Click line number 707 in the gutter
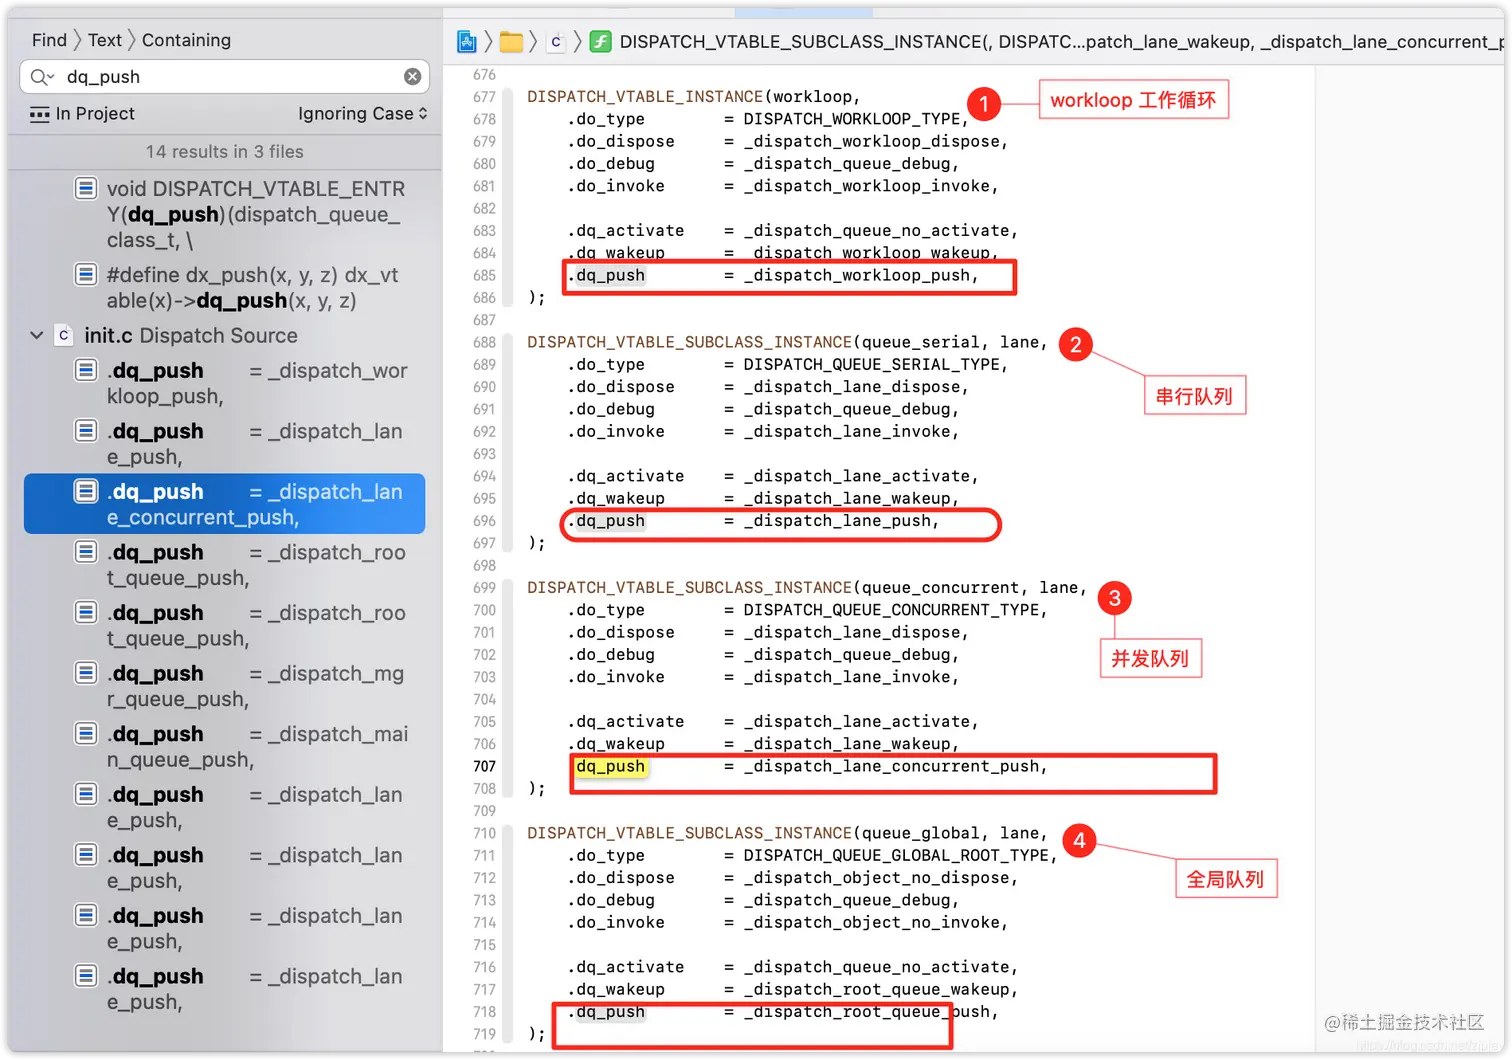1512x1060 pixels. [x=484, y=766]
